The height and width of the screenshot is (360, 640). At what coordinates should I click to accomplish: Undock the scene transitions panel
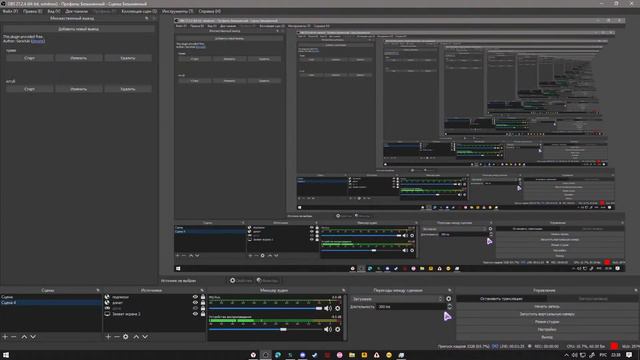[x=450, y=290]
